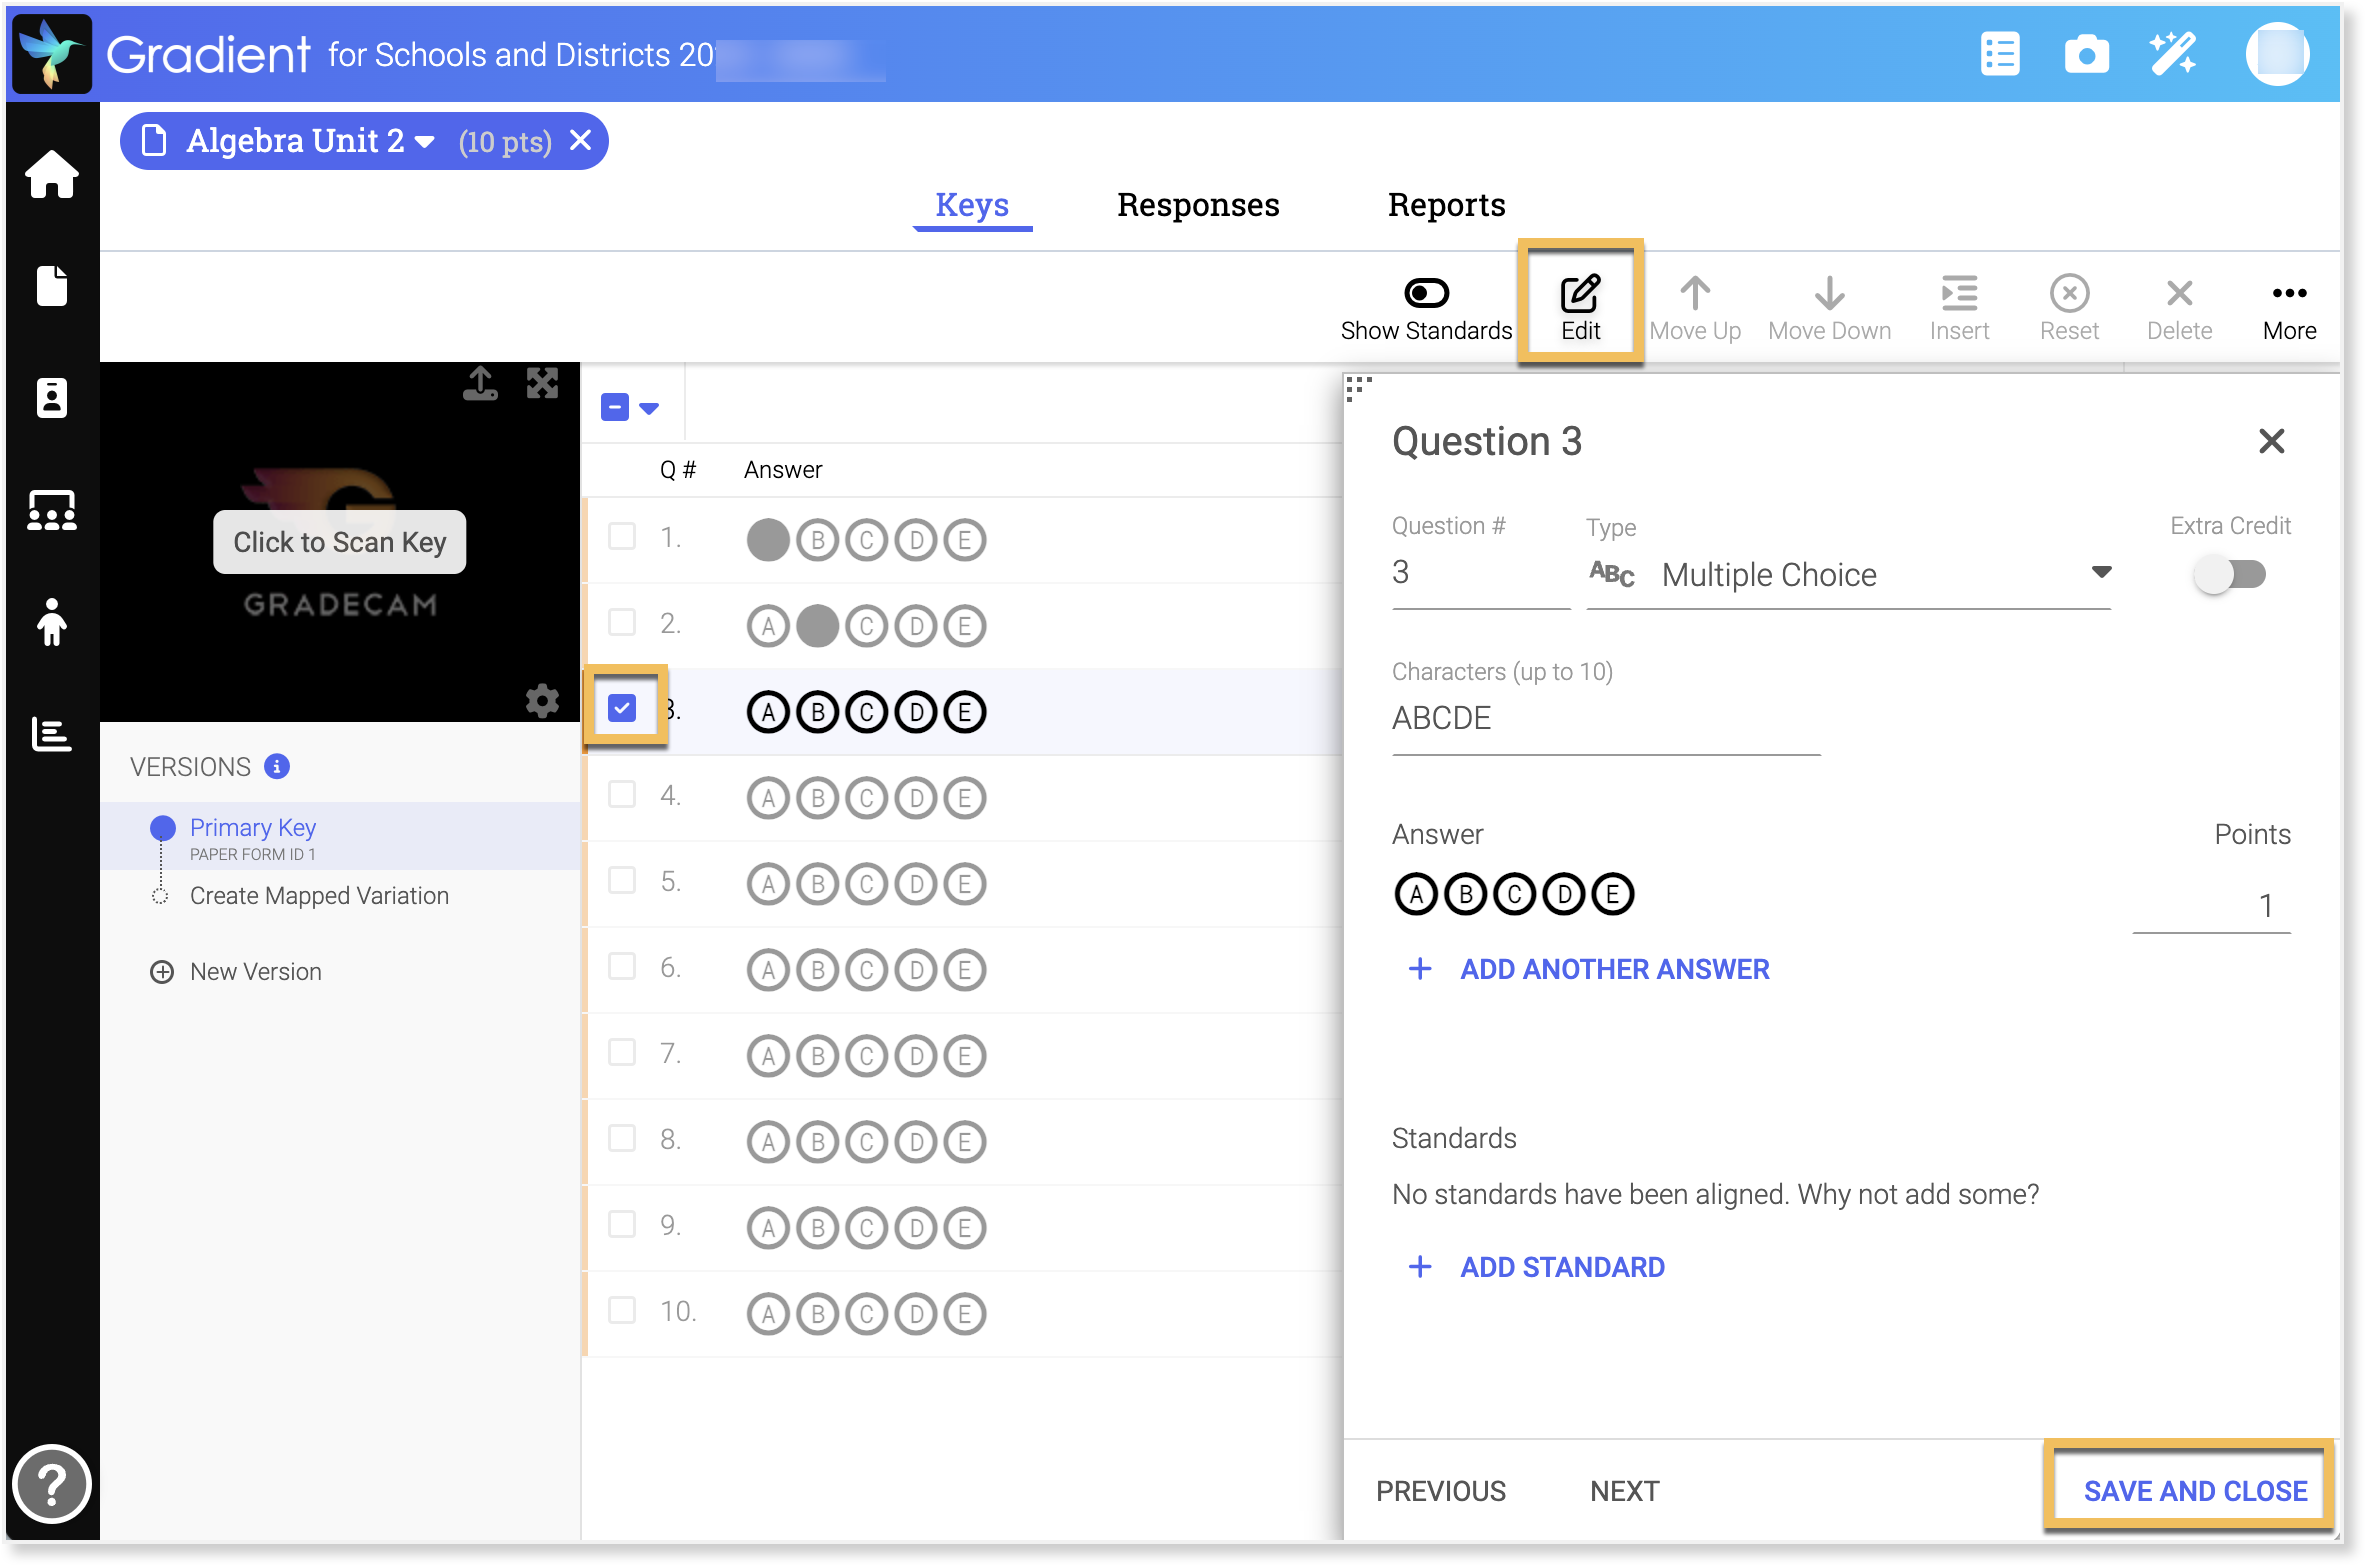Switch to the Responses tab
This screenshot has height=1566, width=2366.
[x=1198, y=205]
